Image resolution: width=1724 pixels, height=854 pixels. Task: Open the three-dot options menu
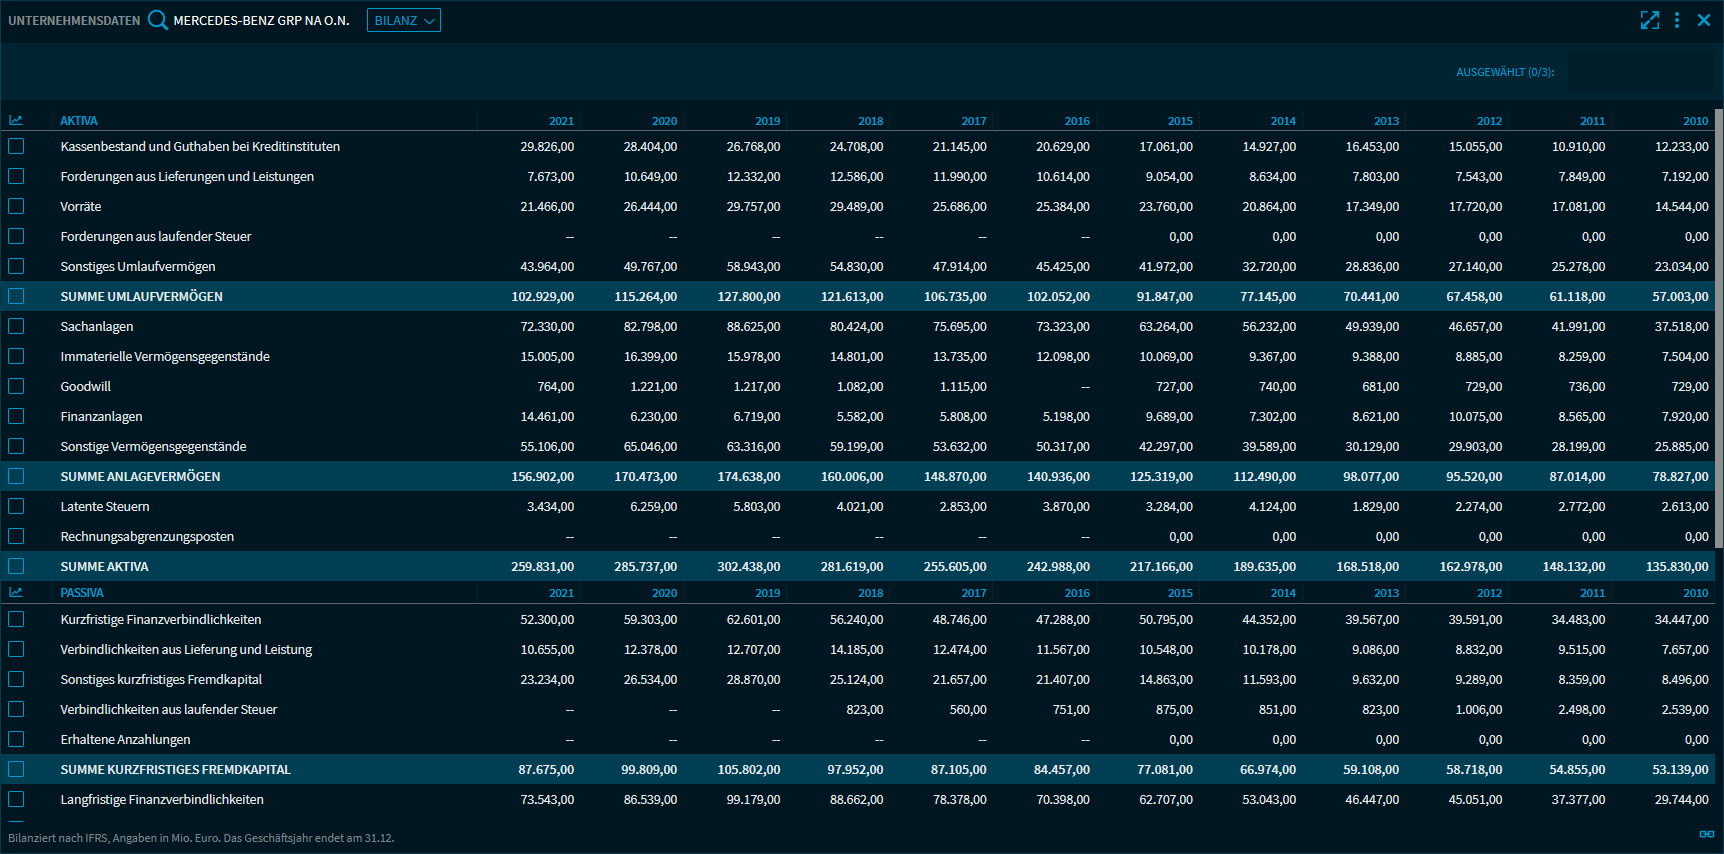pos(1677,20)
